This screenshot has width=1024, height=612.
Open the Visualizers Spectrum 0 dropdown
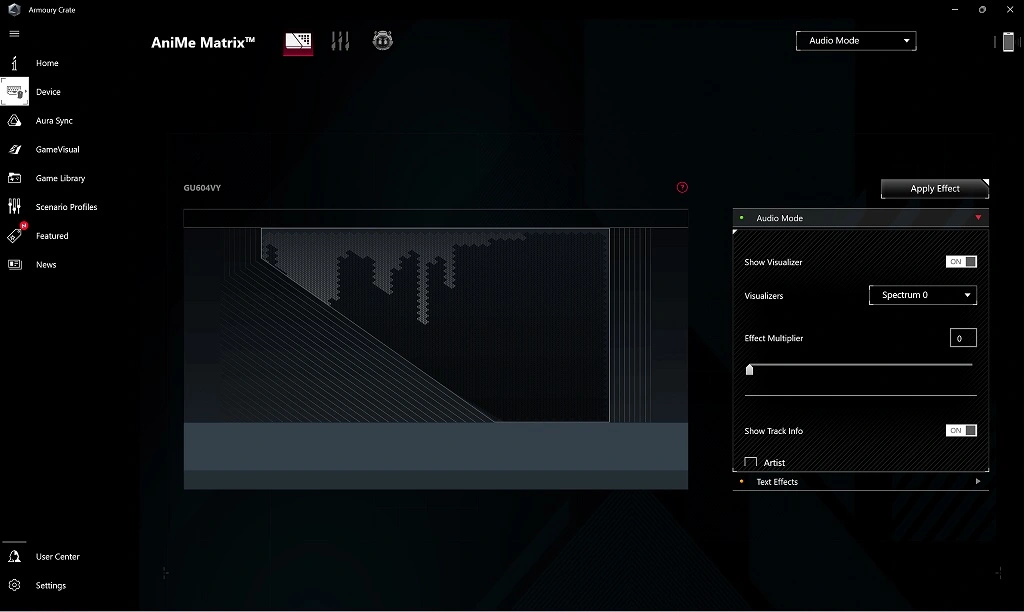923,295
